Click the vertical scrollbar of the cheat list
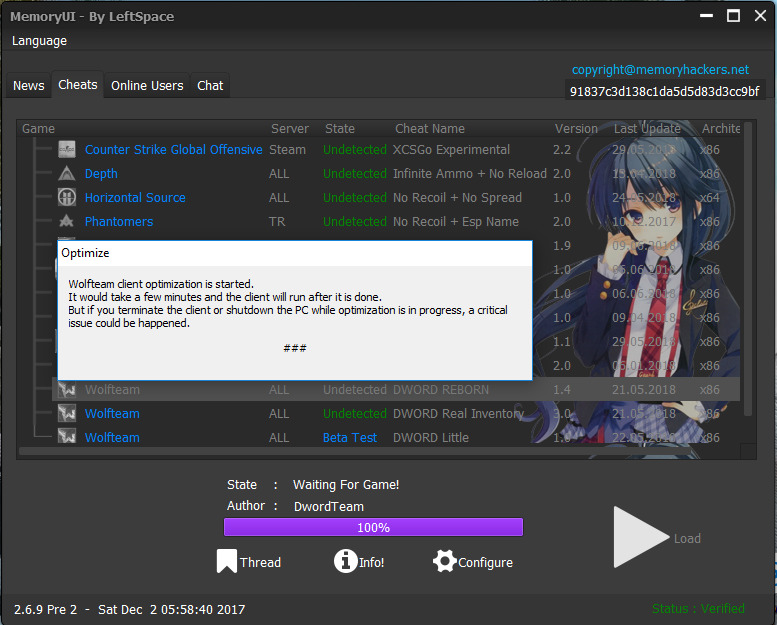Screen dimensions: 777x625 [x=748, y=268]
